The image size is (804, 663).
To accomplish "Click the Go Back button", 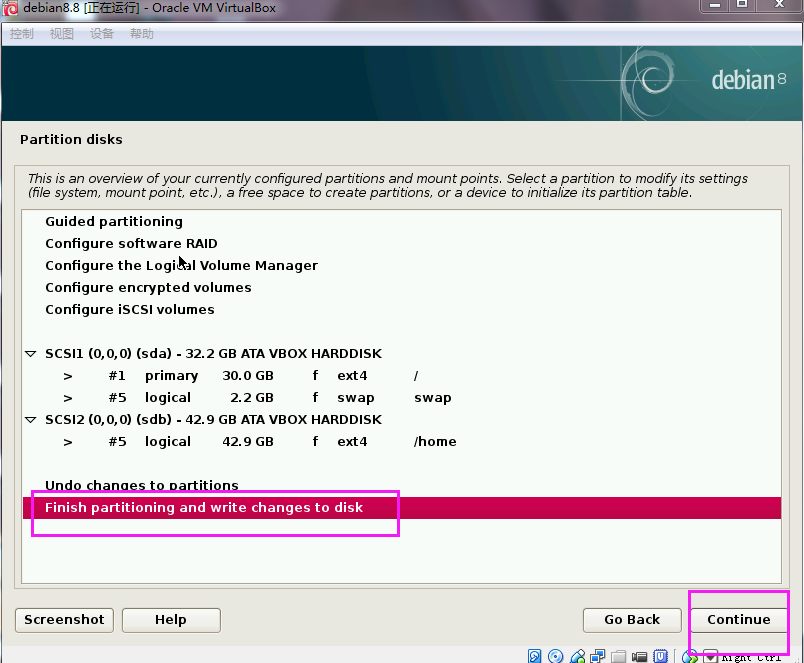I will (x=631, y=620).
